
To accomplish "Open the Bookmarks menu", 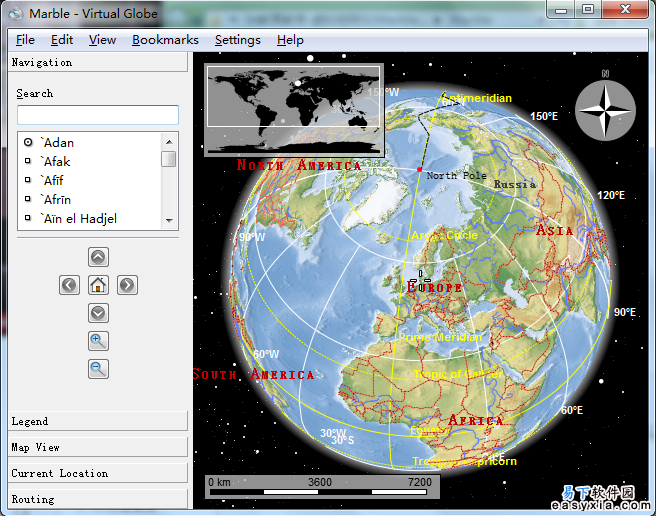I will tap(165, 40).
